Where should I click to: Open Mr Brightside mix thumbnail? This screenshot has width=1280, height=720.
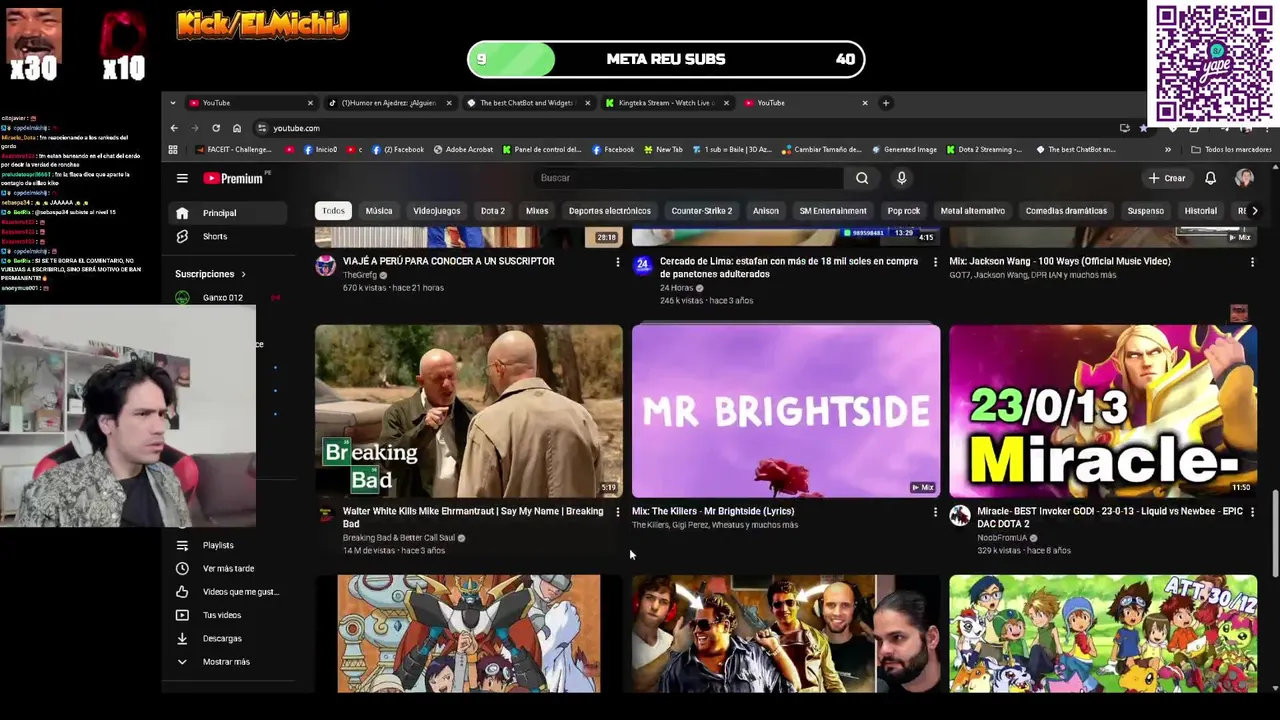point(786,411)
